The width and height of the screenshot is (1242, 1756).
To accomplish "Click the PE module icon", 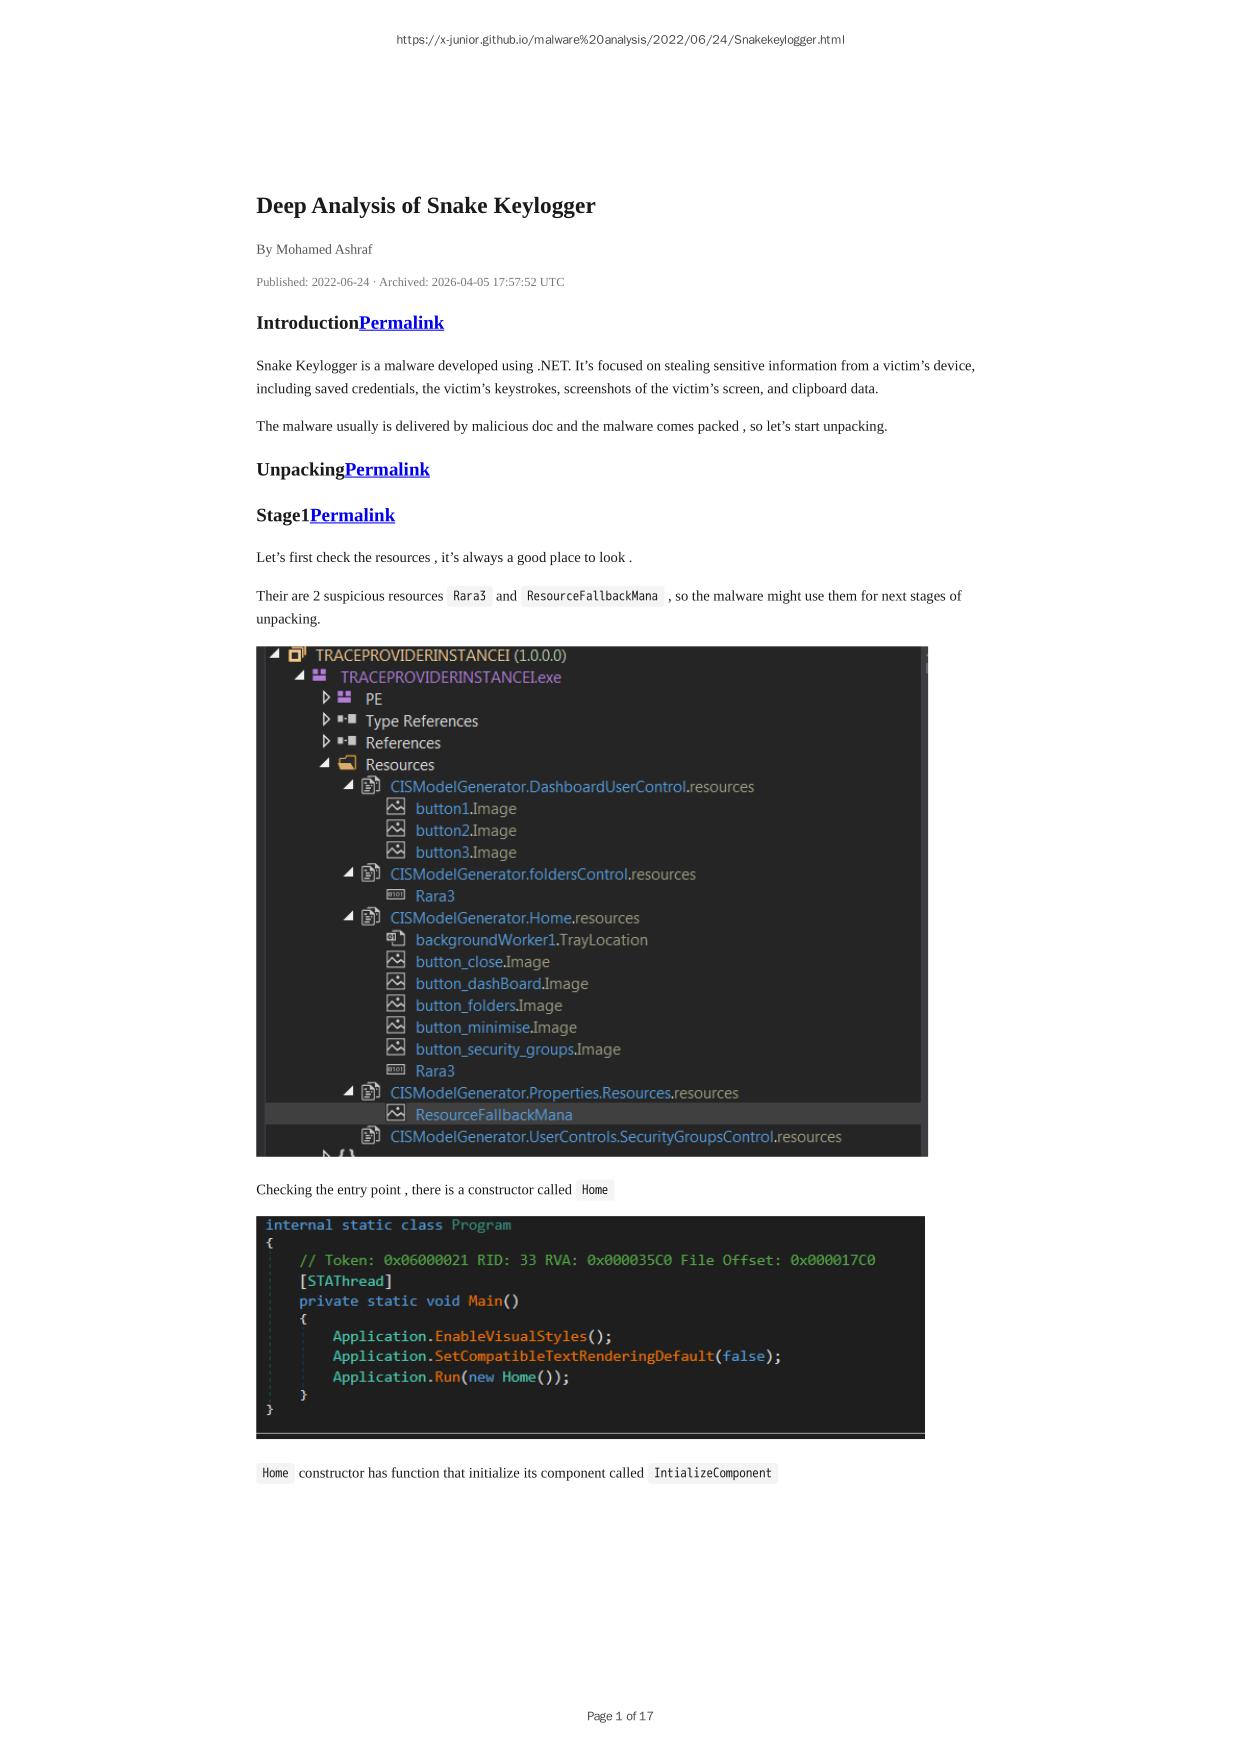I will [x=344, y=698].
